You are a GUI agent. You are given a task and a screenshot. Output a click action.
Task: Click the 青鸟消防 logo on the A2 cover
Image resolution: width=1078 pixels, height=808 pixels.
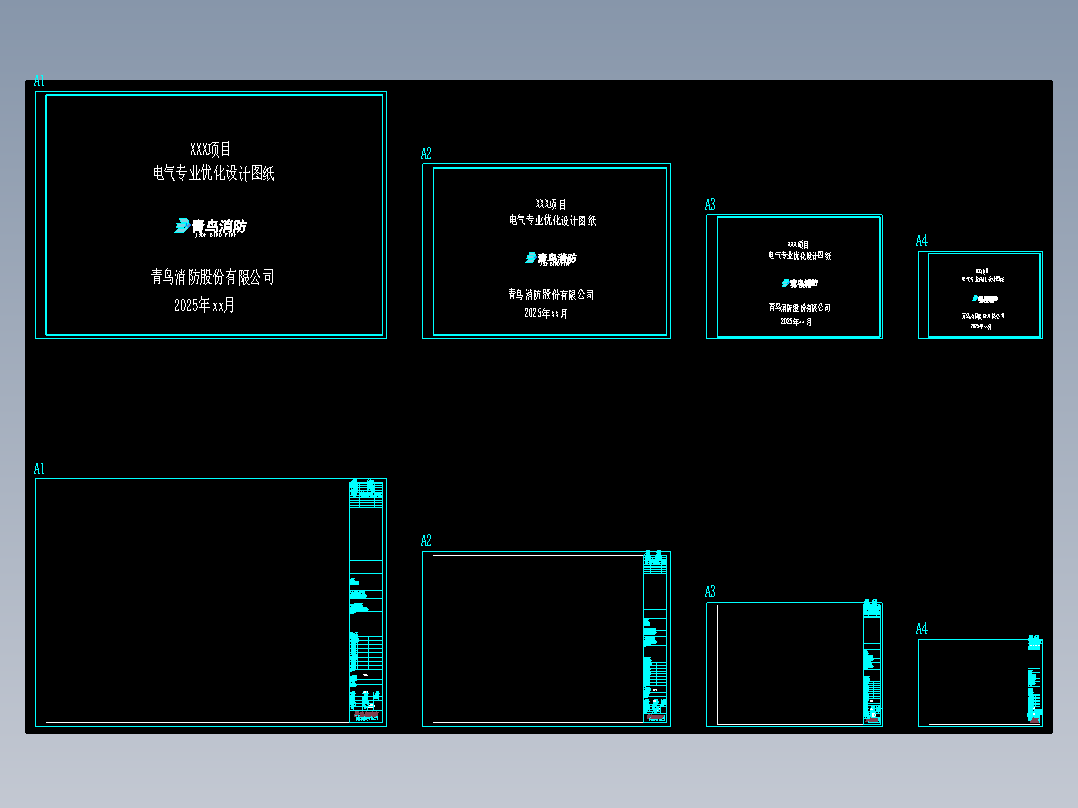point(551,259)
